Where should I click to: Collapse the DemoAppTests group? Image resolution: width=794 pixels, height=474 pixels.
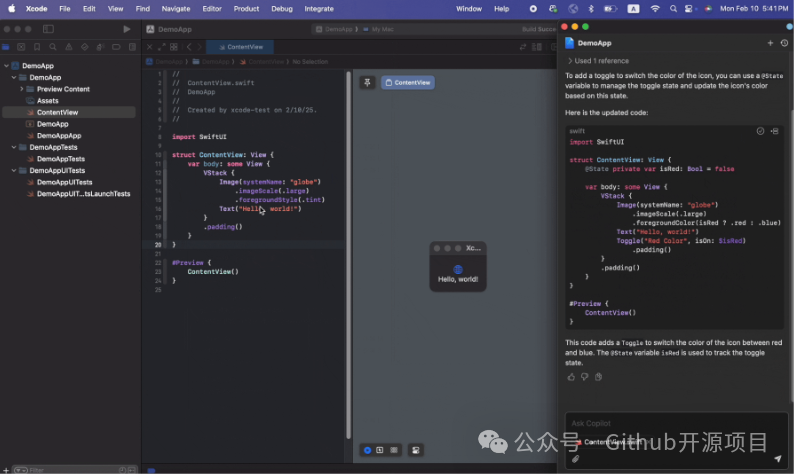click(x=14, y=147)
